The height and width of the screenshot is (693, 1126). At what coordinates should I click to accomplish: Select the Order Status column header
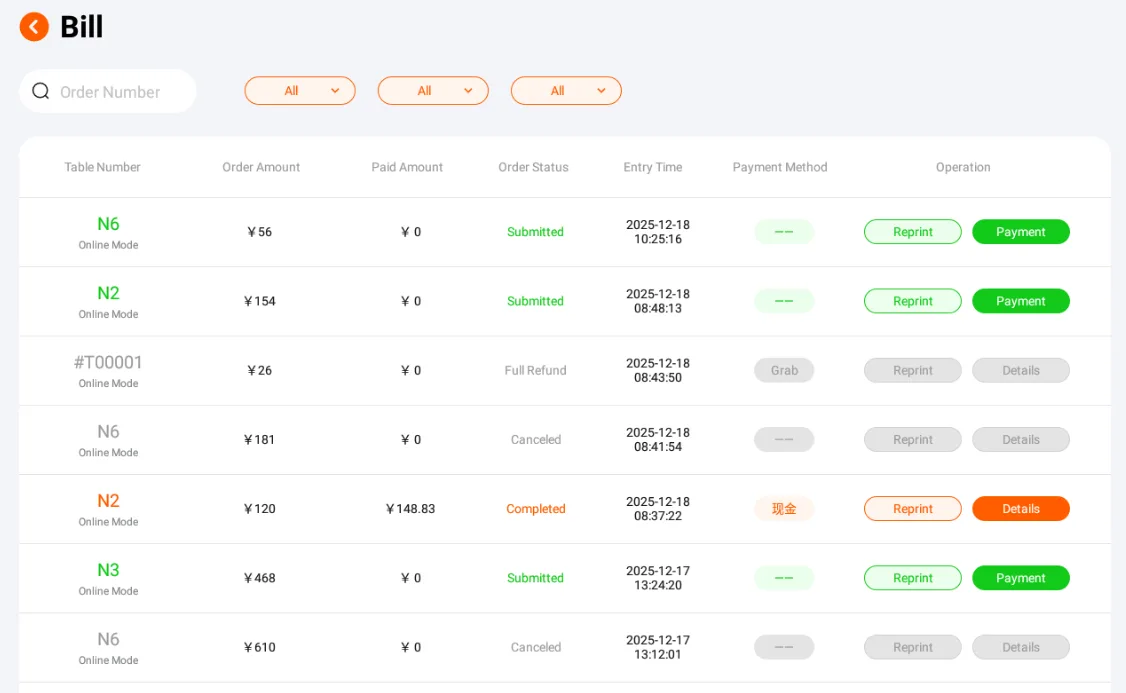click(534, 167)
